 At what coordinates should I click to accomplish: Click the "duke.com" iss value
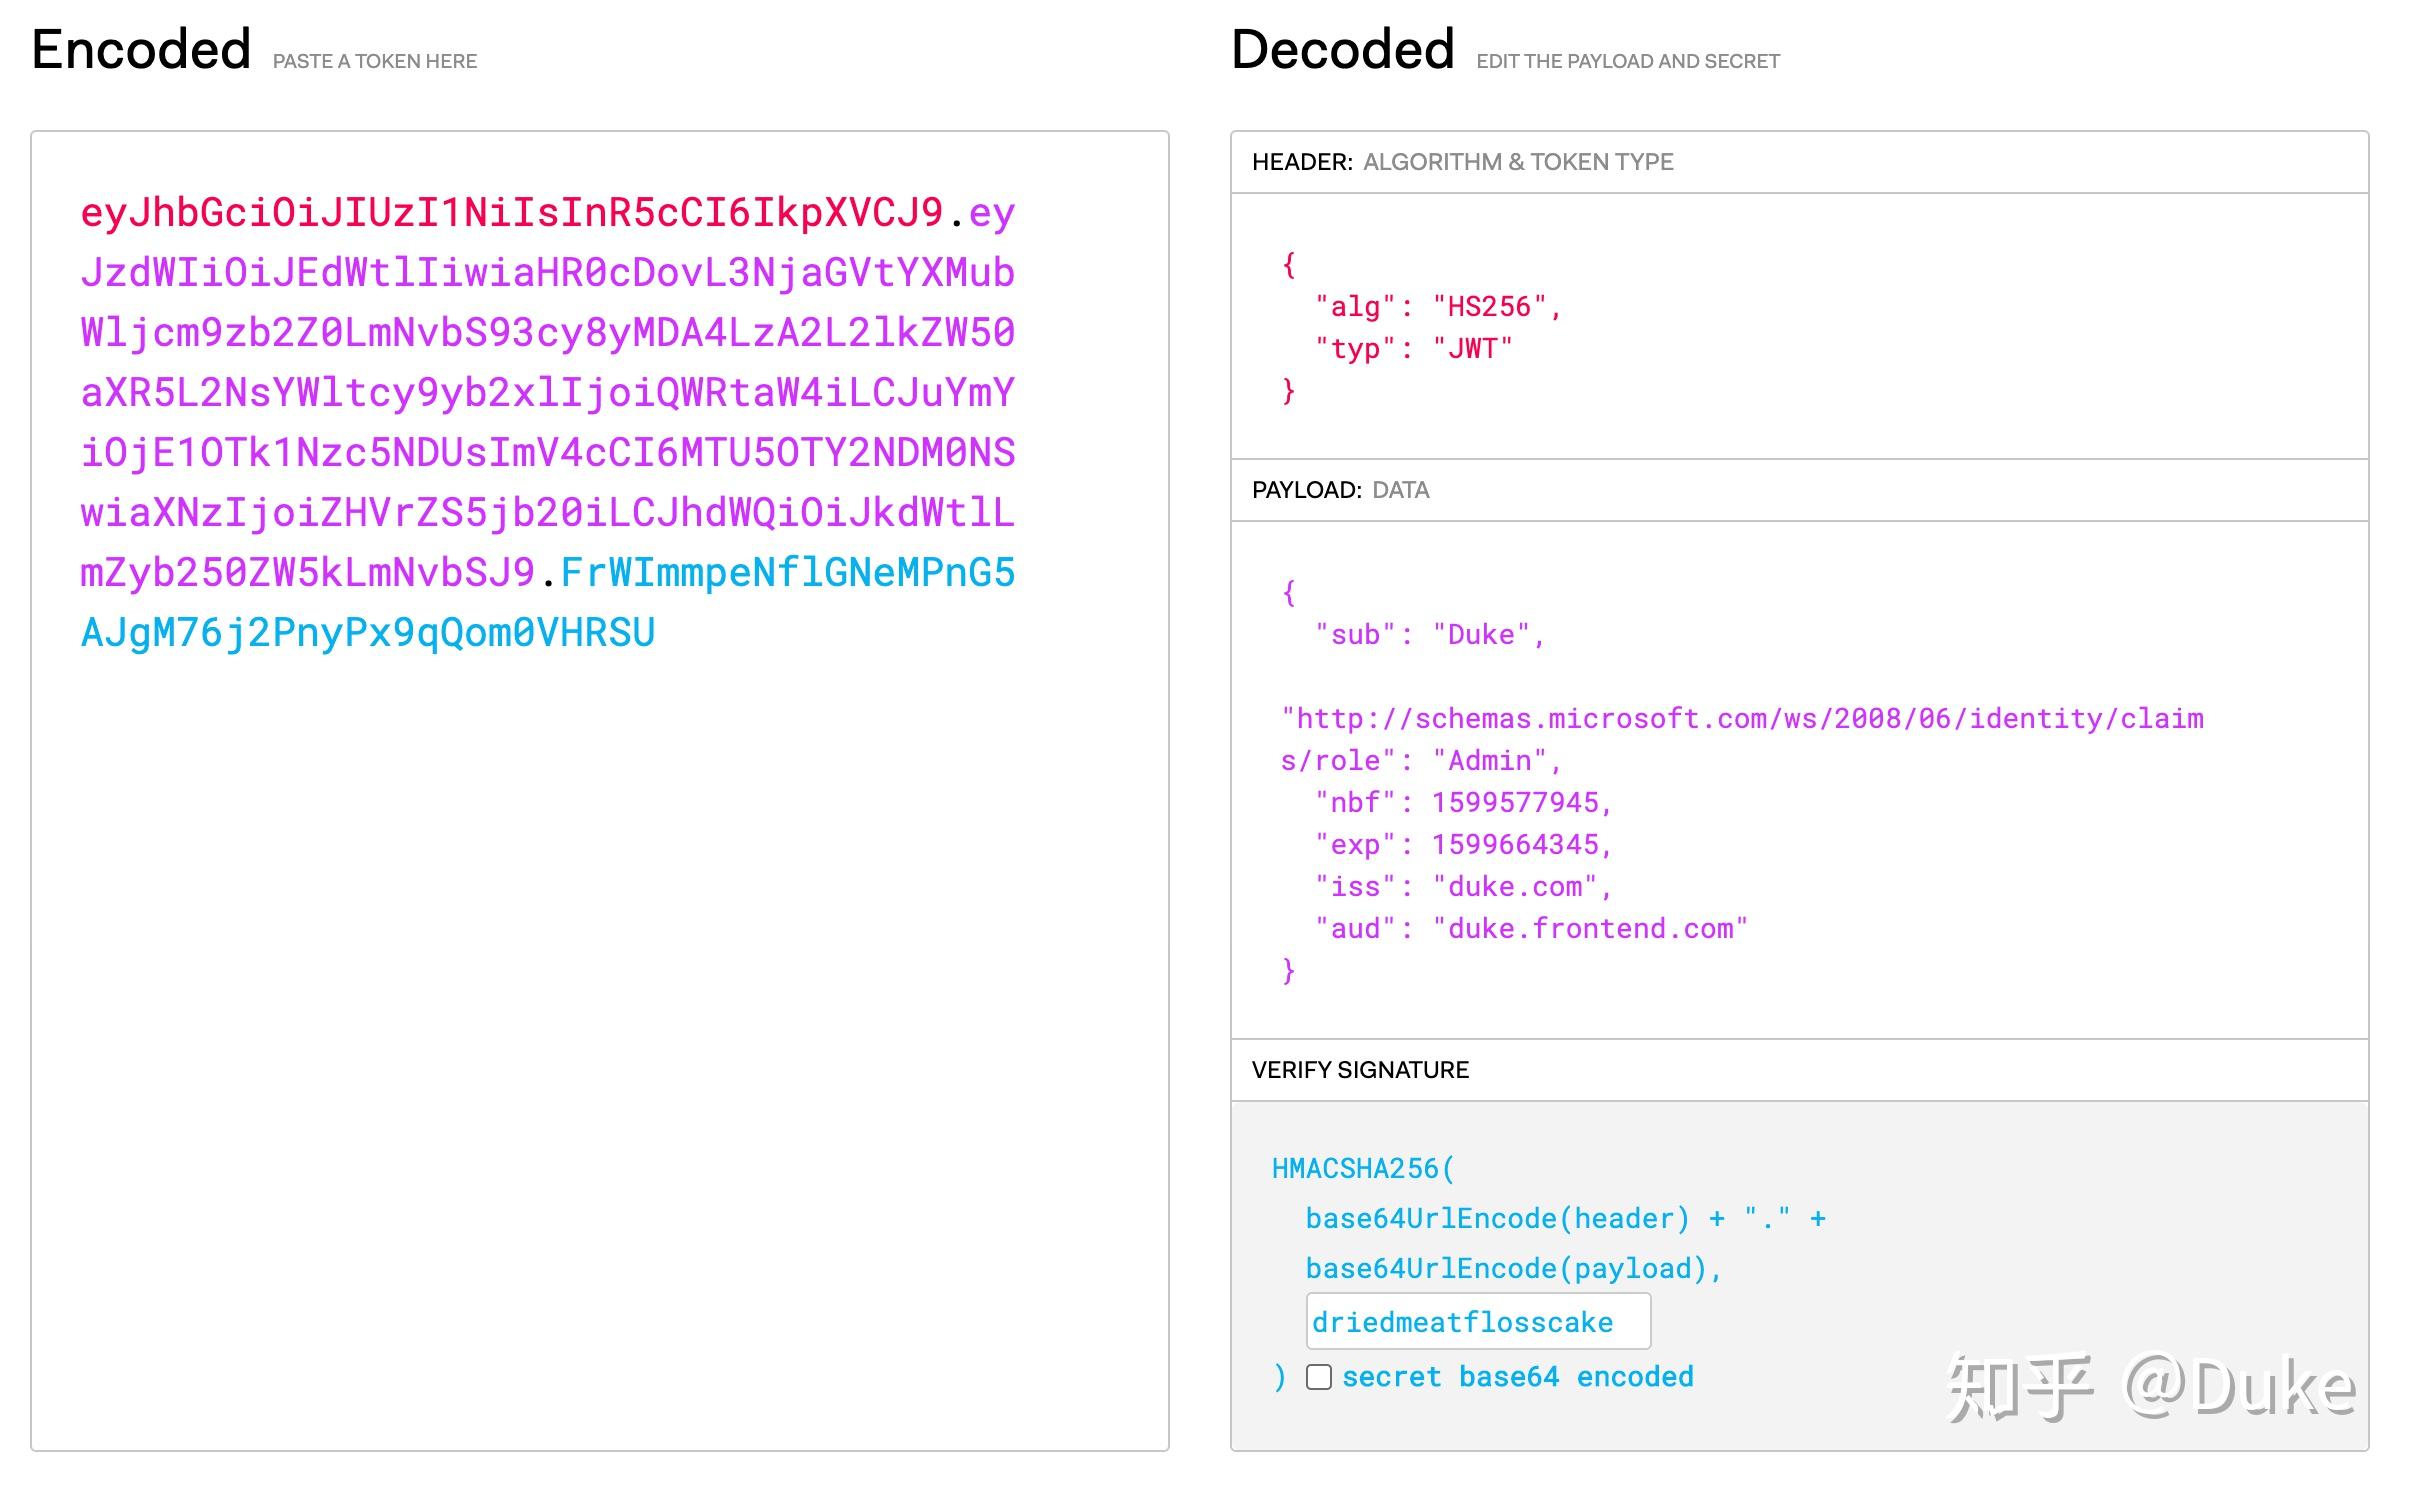coord(1514,887)
